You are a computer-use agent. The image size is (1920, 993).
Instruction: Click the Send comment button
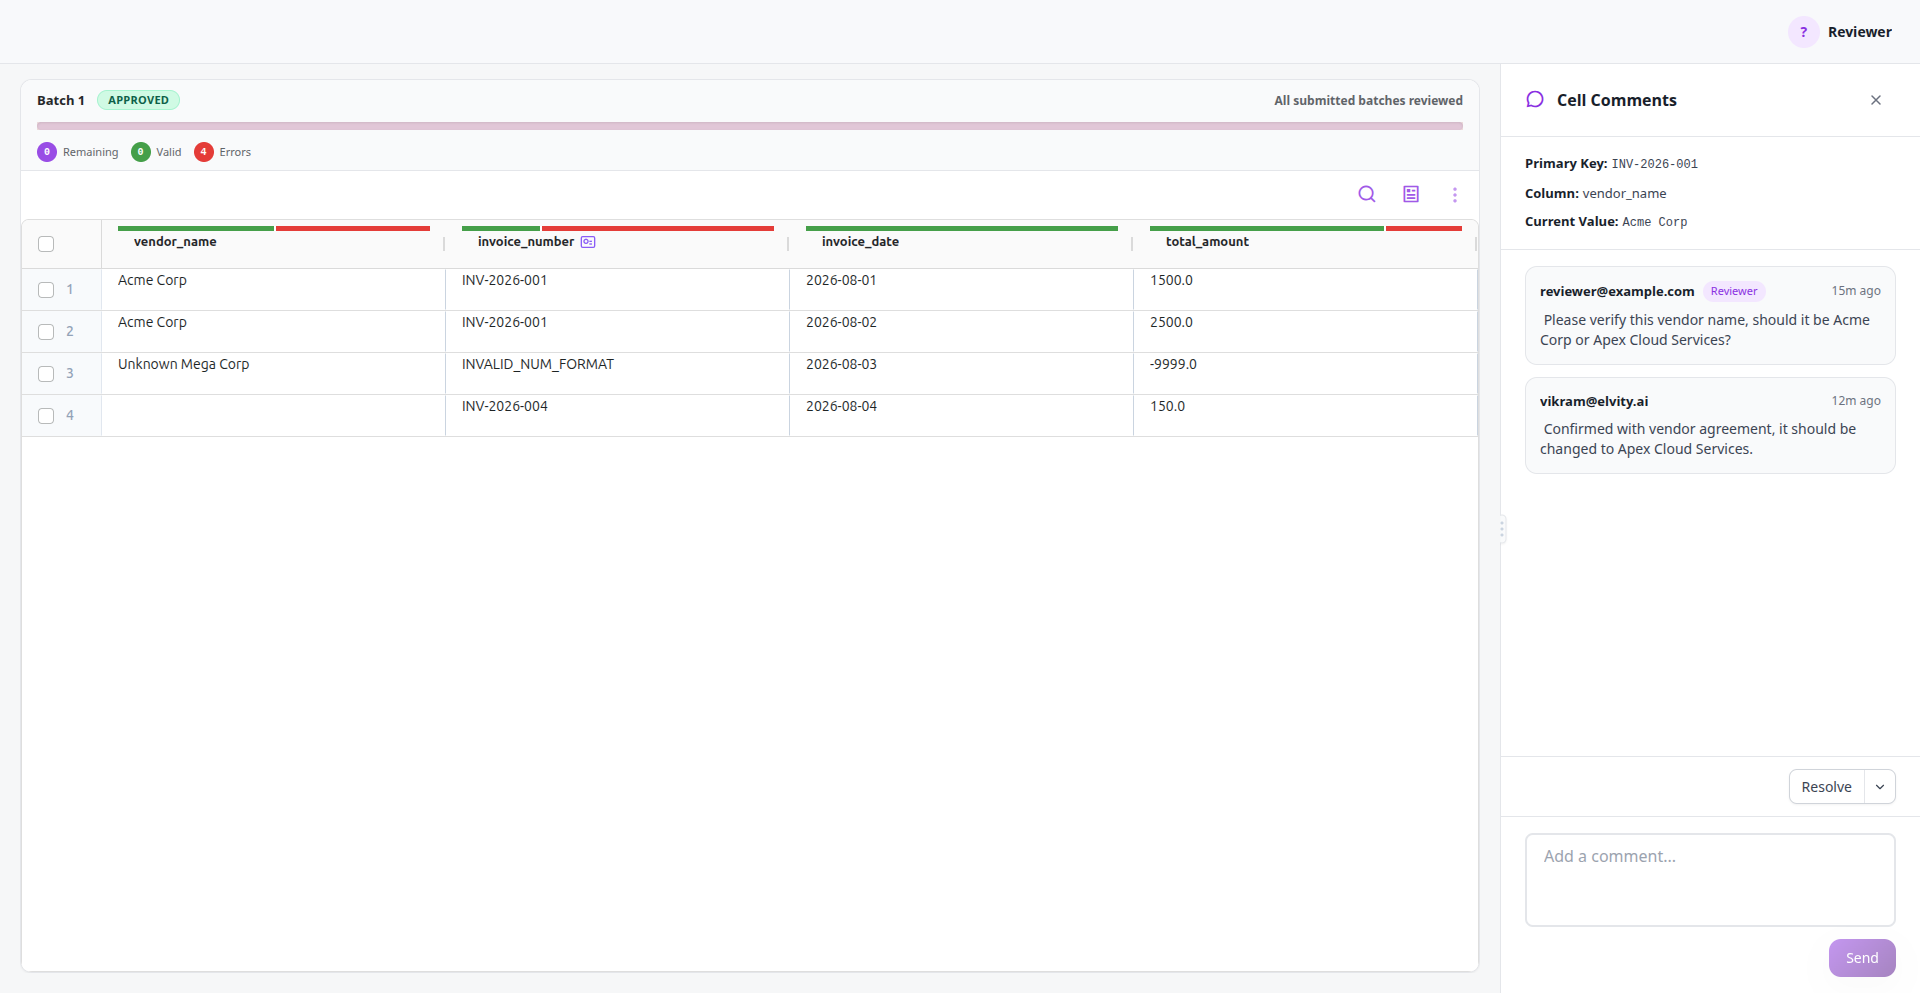point(1862,958)
